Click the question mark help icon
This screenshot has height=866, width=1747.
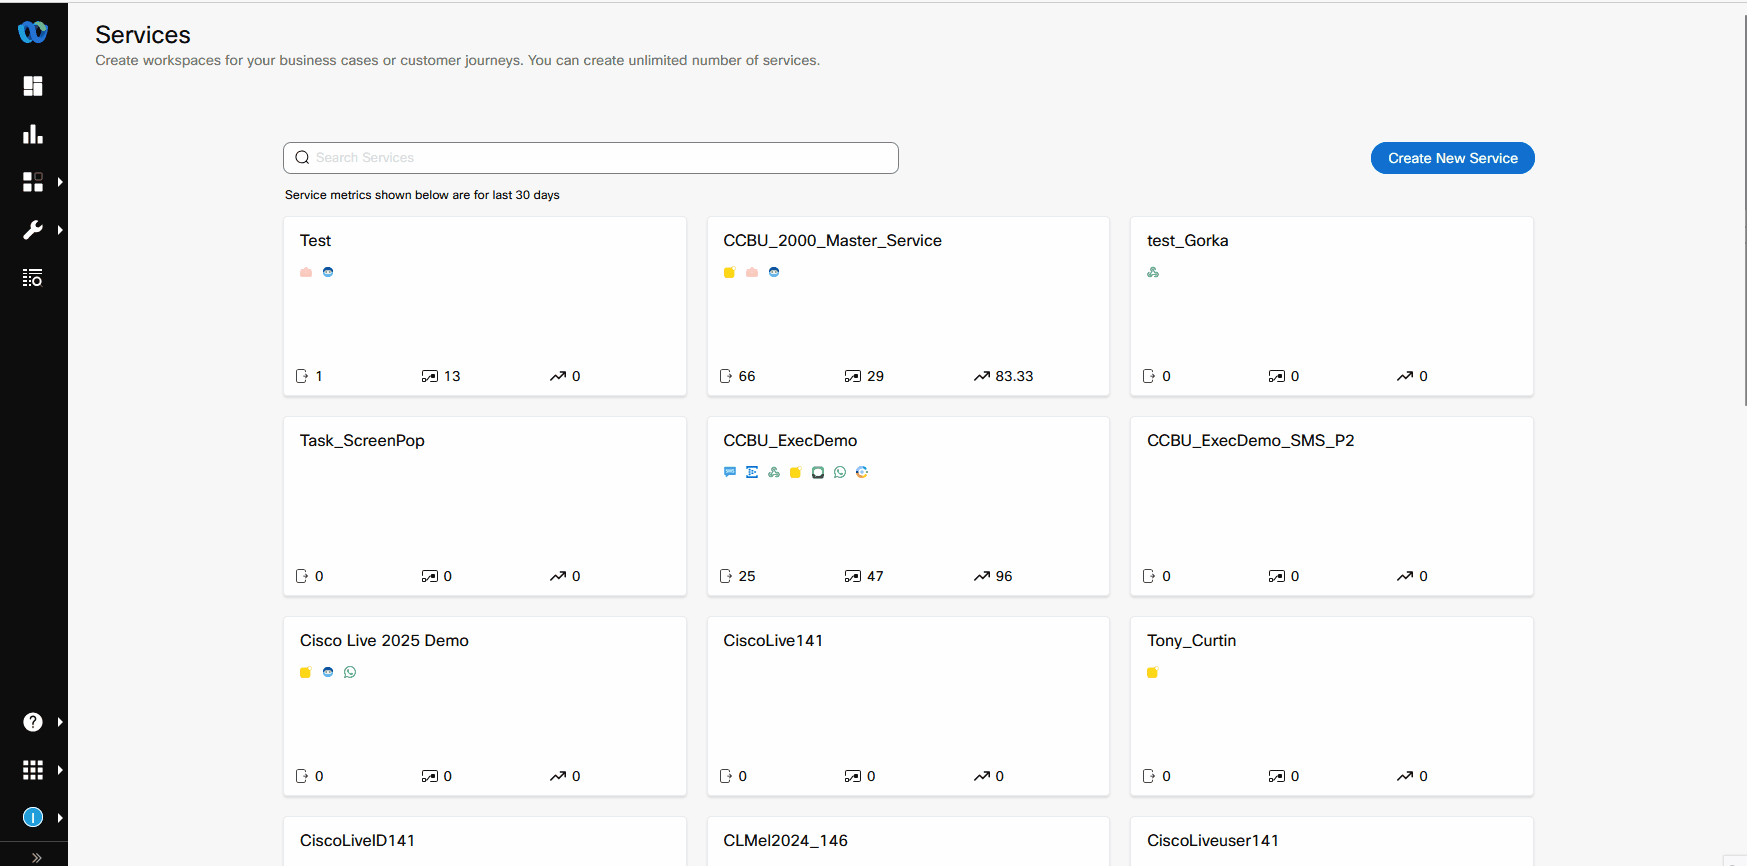tap(33, 722)
